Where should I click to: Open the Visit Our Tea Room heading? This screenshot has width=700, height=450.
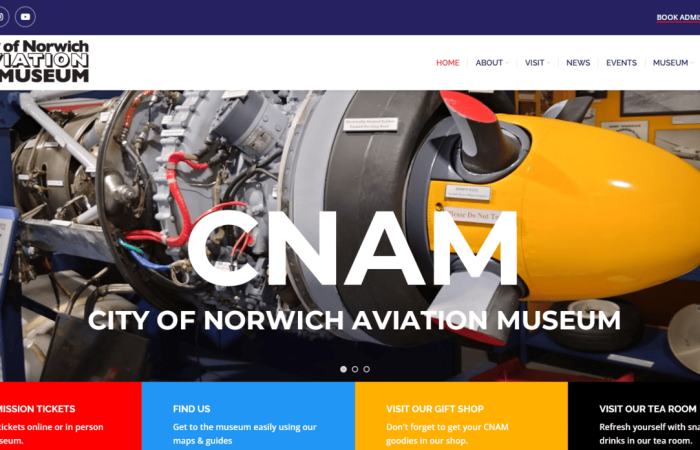647,409
